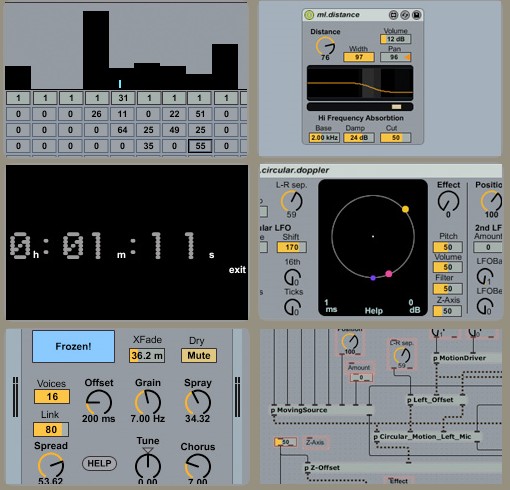This screenshot has width=510, height=490.
Task: Open the HELP button in granular device
Action: [x=99, y=463]
